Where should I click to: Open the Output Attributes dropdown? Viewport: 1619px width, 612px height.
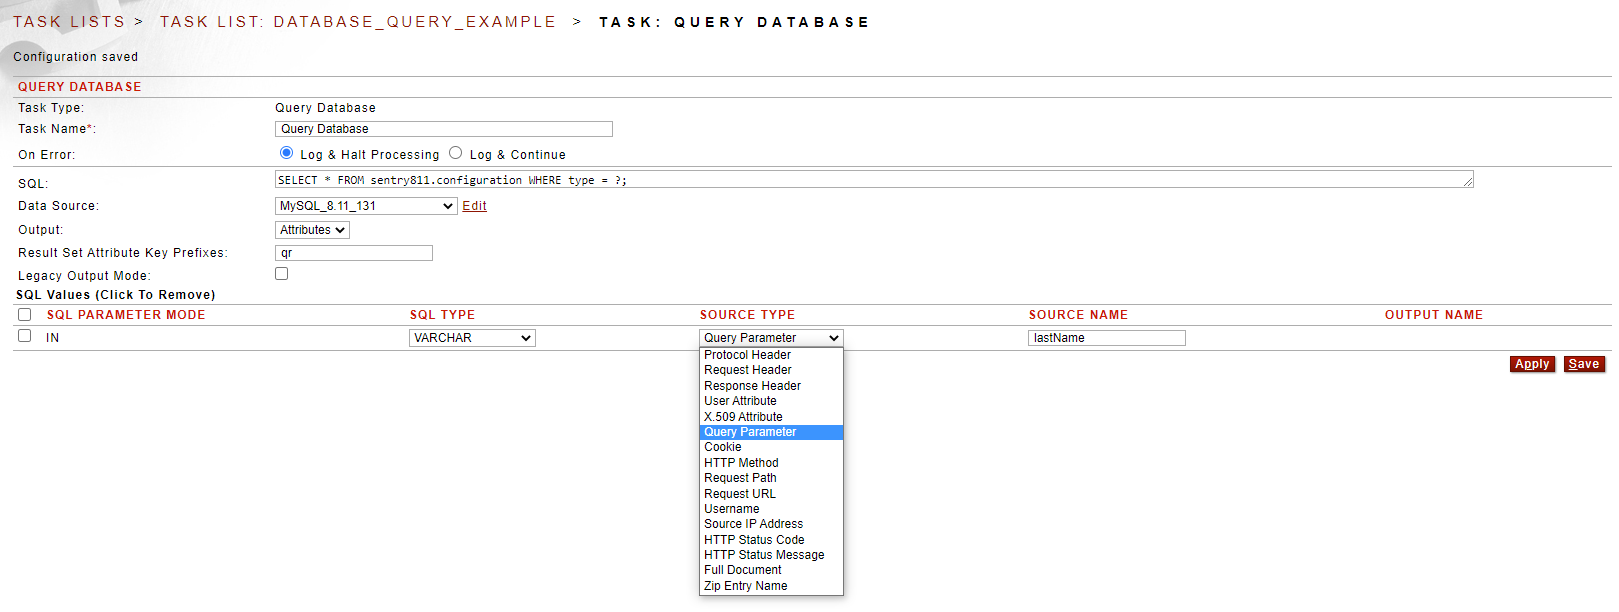[312, 230]
